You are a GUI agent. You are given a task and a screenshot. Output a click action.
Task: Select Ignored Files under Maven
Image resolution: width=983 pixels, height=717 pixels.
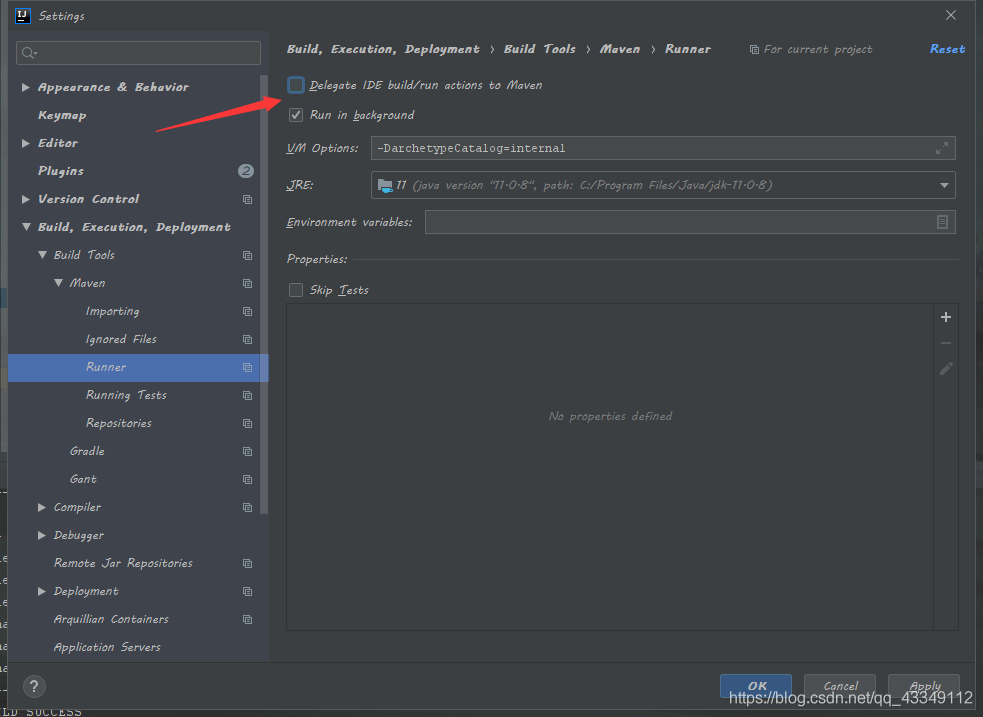pyautogui.click(x=121, y=339)
